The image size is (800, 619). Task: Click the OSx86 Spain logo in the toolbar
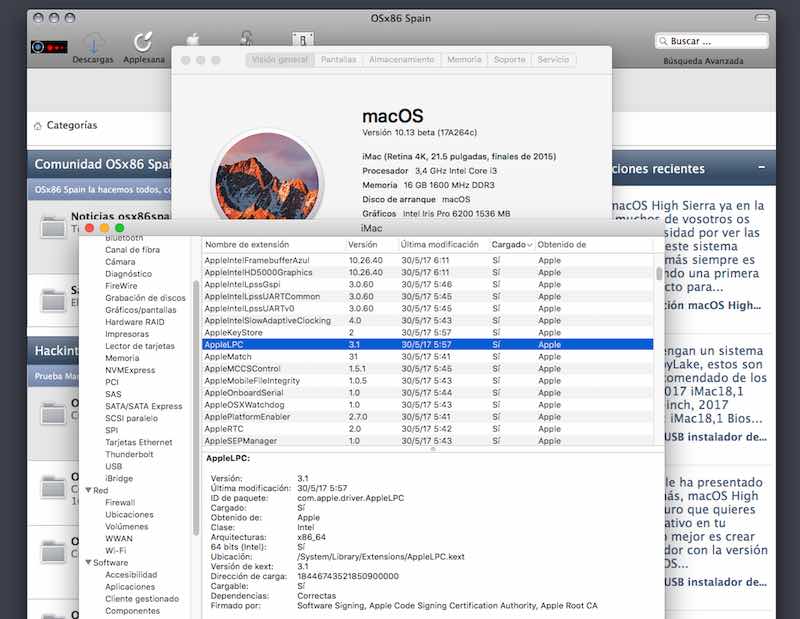pos(49,47)
